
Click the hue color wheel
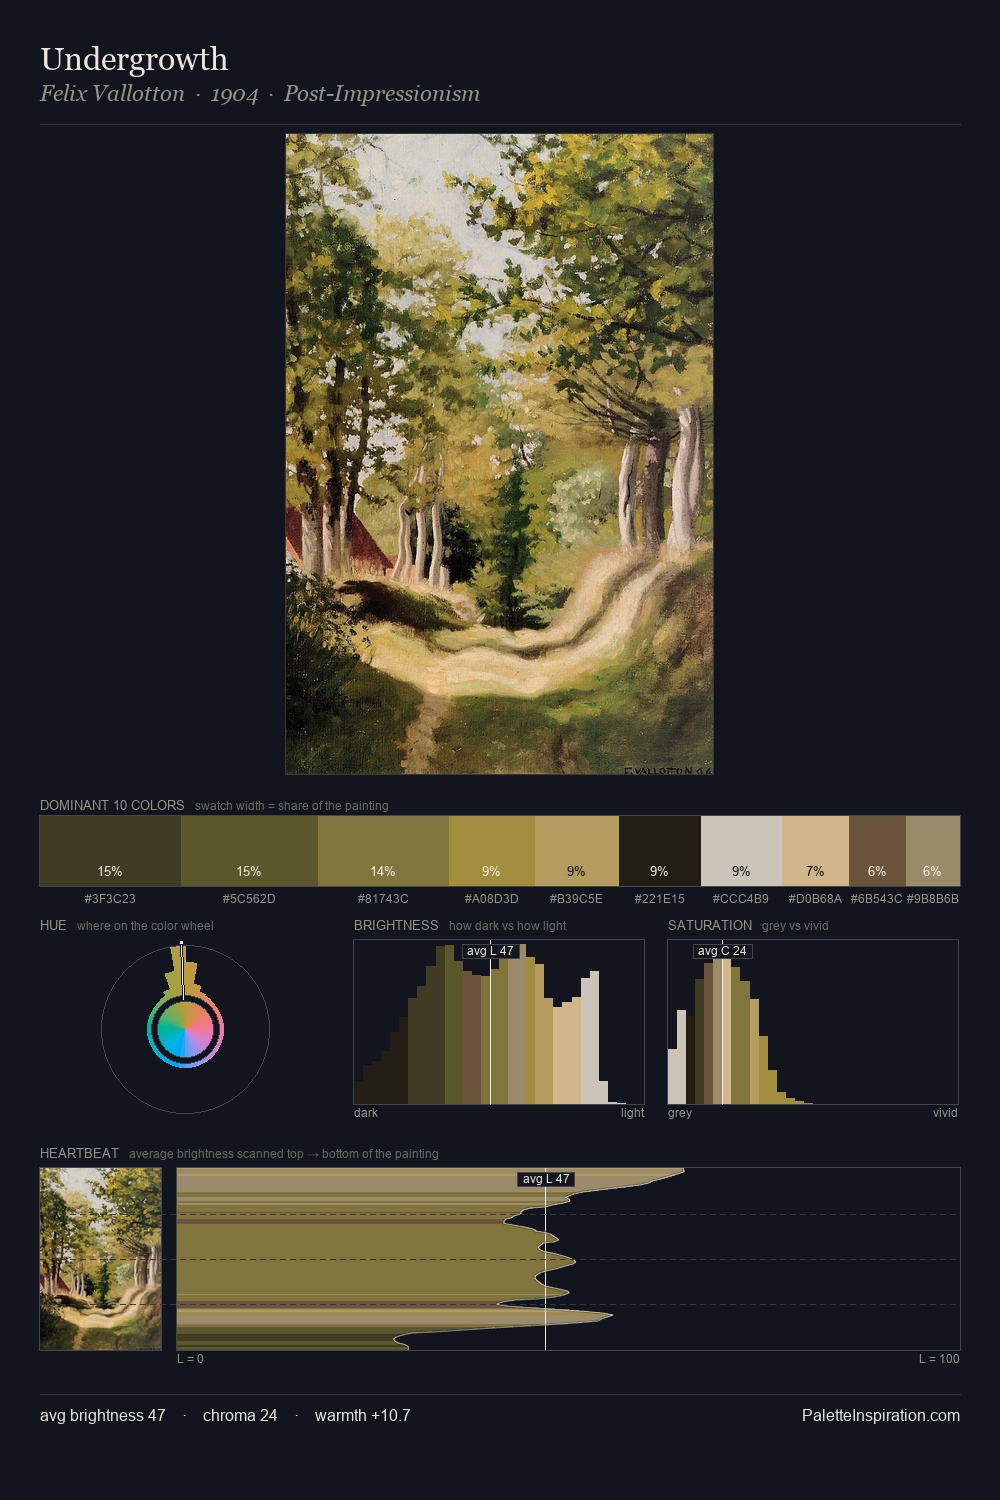coord(185,1029)
